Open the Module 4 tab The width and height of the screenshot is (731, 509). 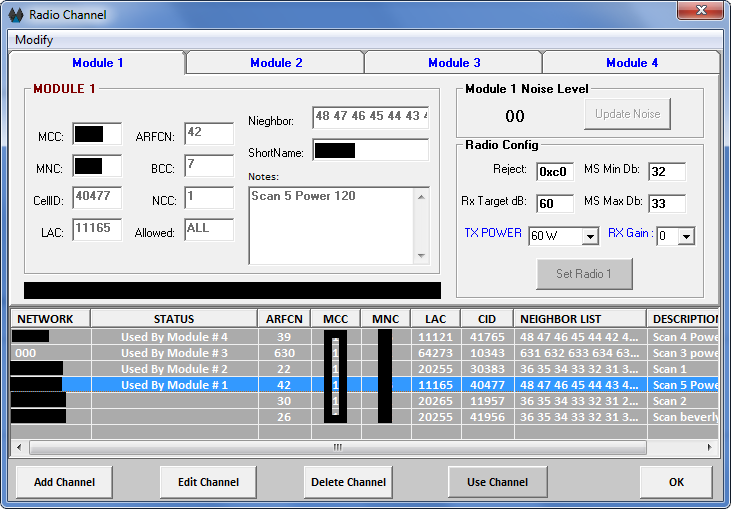[x=632, y=63]
